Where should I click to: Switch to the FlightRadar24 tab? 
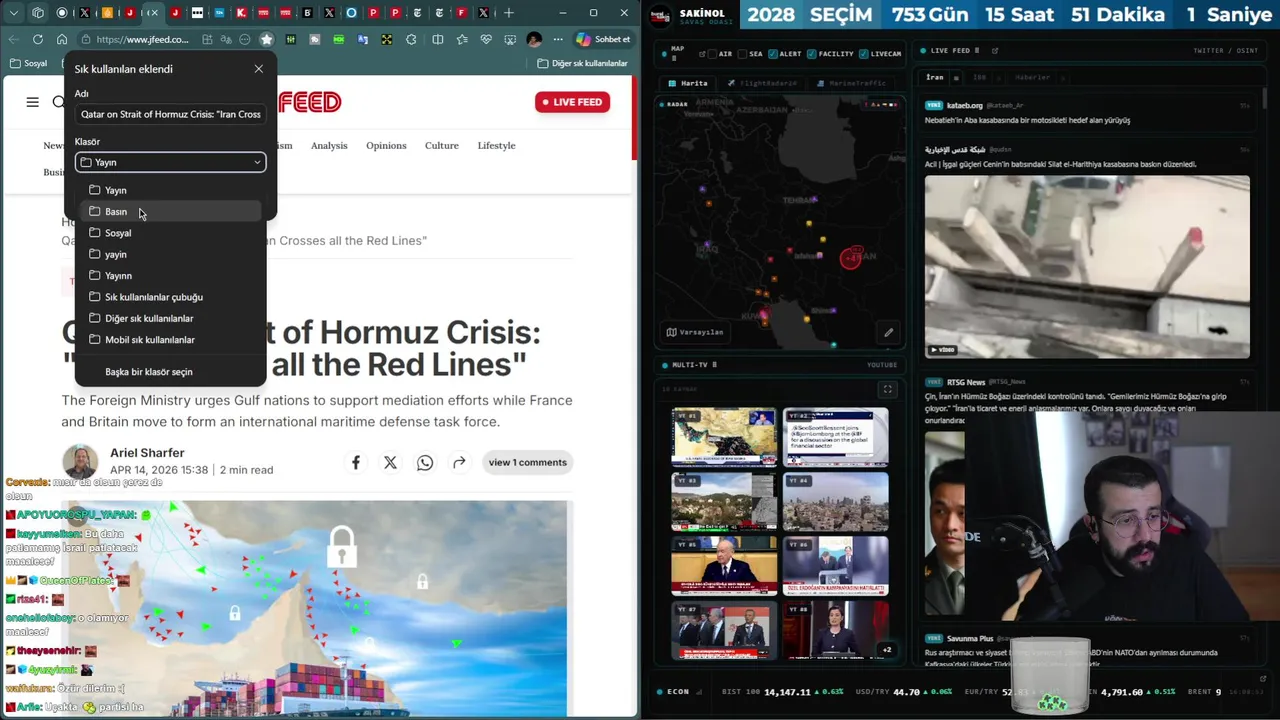764,83
